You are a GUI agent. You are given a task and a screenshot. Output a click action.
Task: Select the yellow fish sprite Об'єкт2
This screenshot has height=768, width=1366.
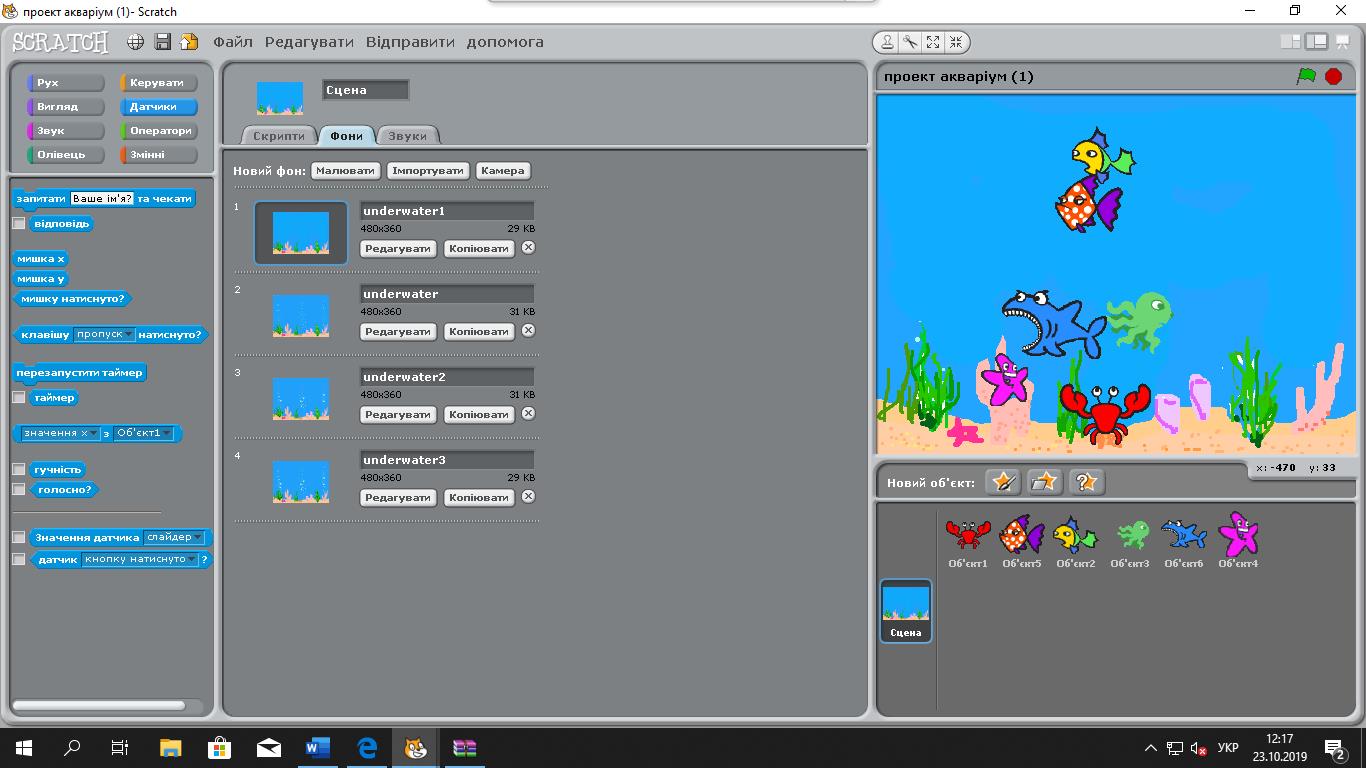[1076, 541]
